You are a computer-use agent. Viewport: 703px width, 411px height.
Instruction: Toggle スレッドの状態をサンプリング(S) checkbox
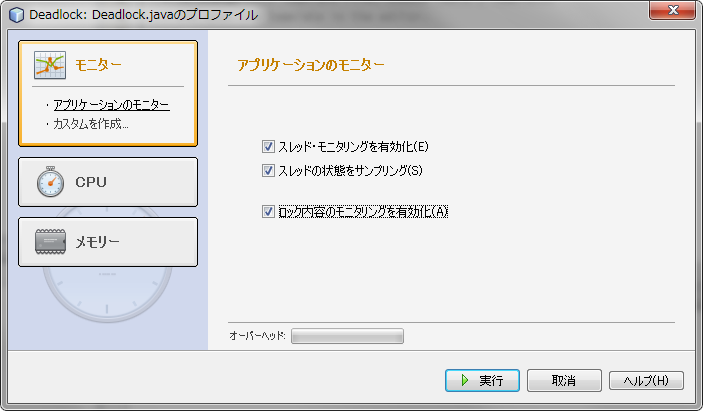tap(268, 170)
